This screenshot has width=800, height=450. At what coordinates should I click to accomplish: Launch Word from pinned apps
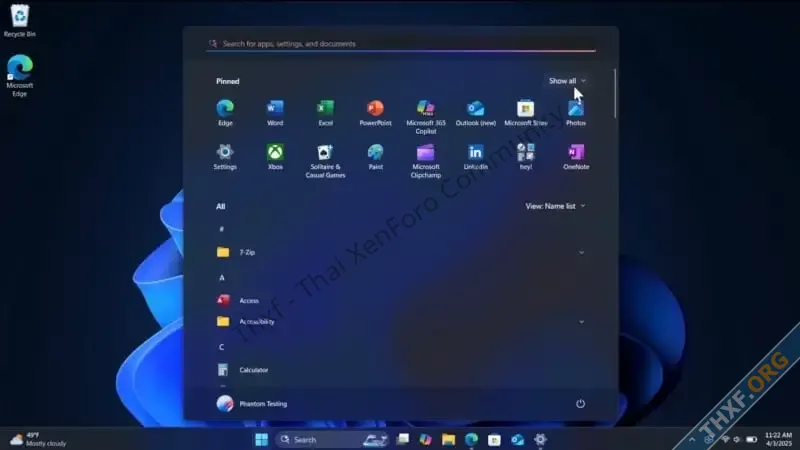(x=275, y=113)
